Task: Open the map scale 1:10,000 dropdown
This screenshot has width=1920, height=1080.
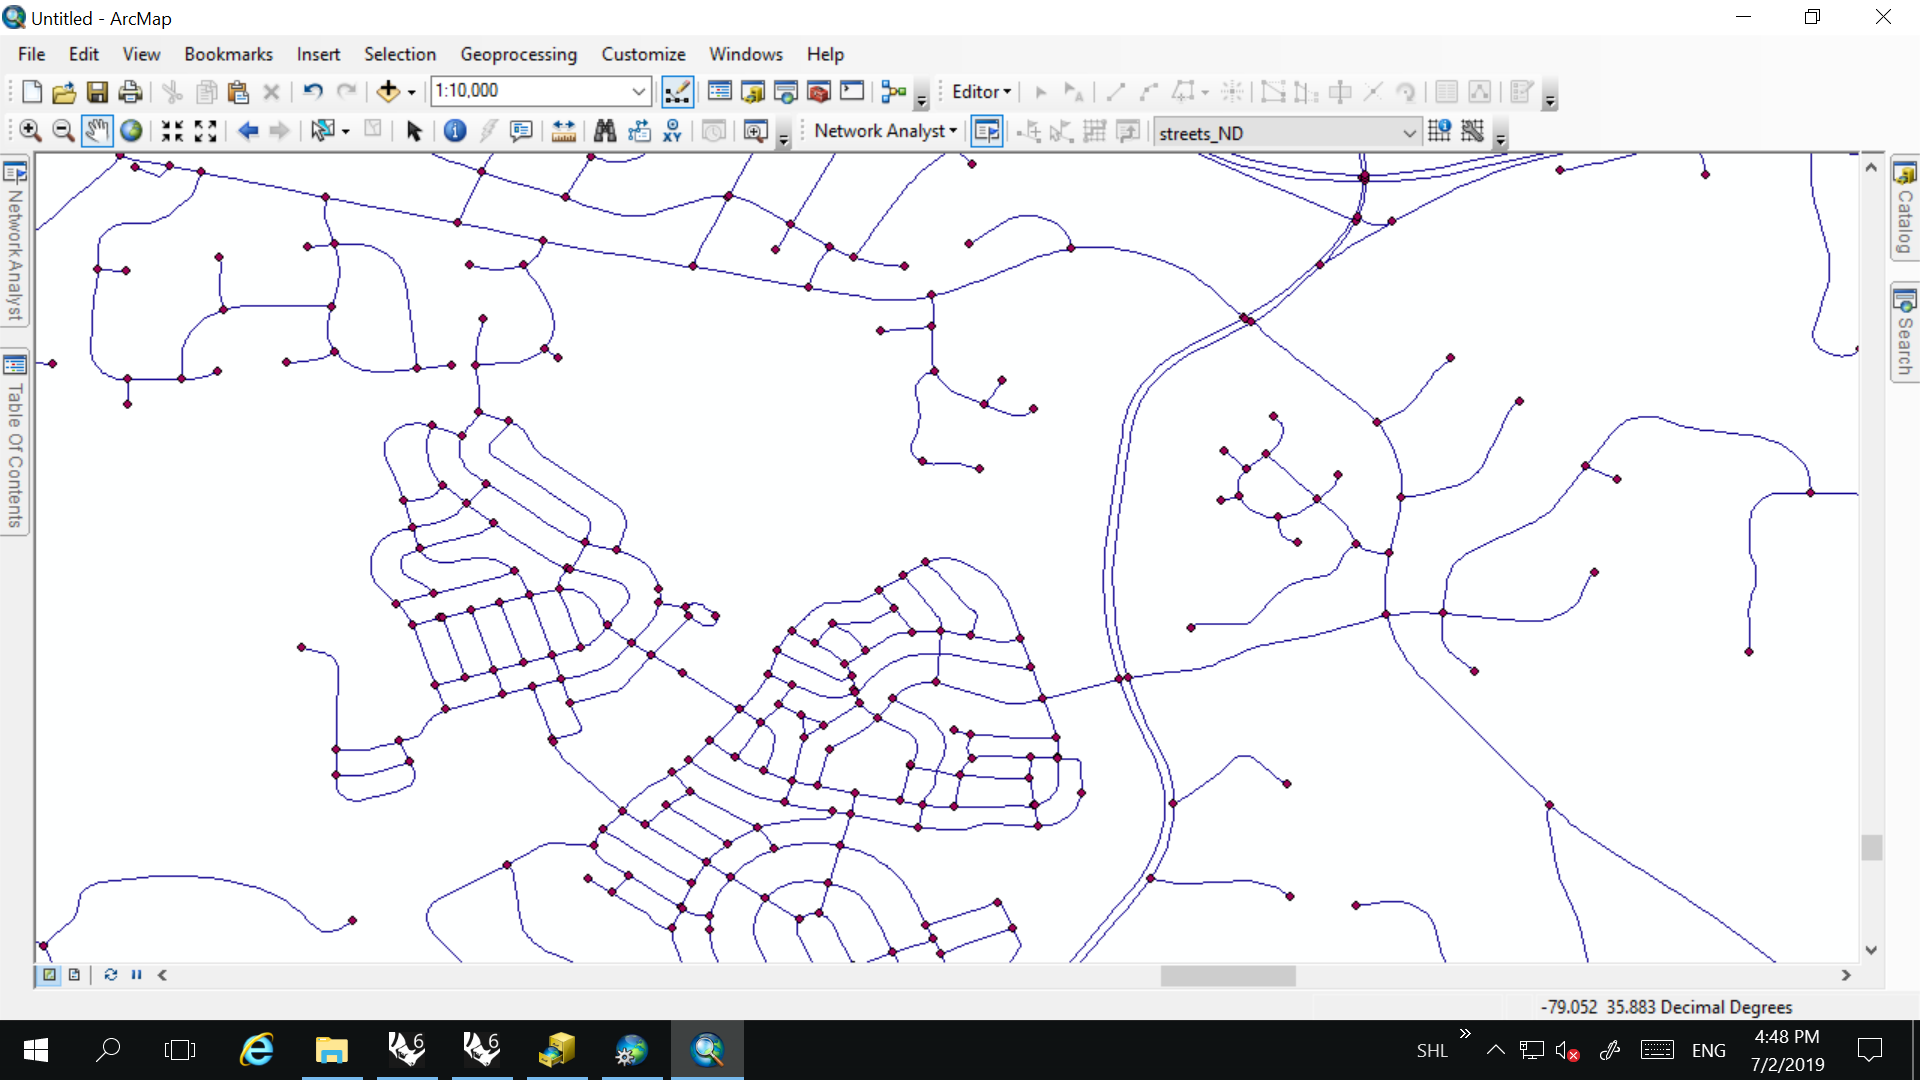Action: click(x=639, y=92)
